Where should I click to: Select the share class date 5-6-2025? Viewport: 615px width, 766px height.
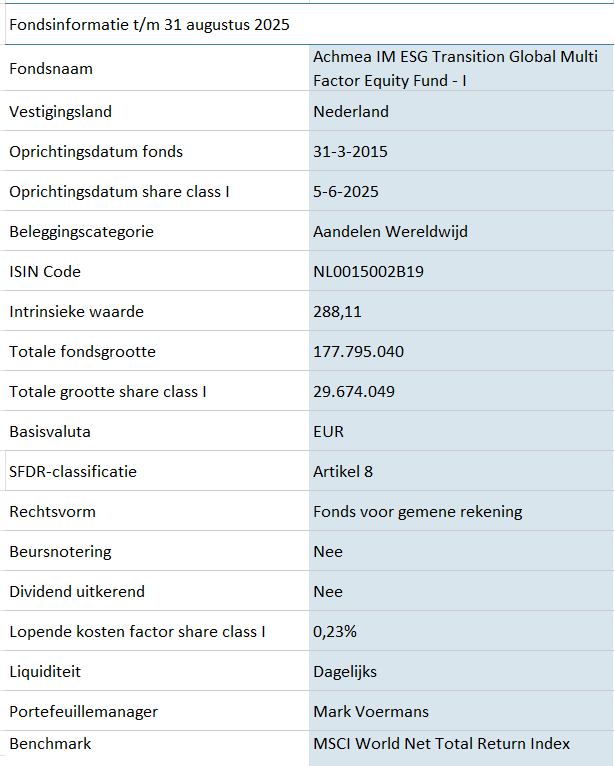pyautogui.click(x=346, y=192)
